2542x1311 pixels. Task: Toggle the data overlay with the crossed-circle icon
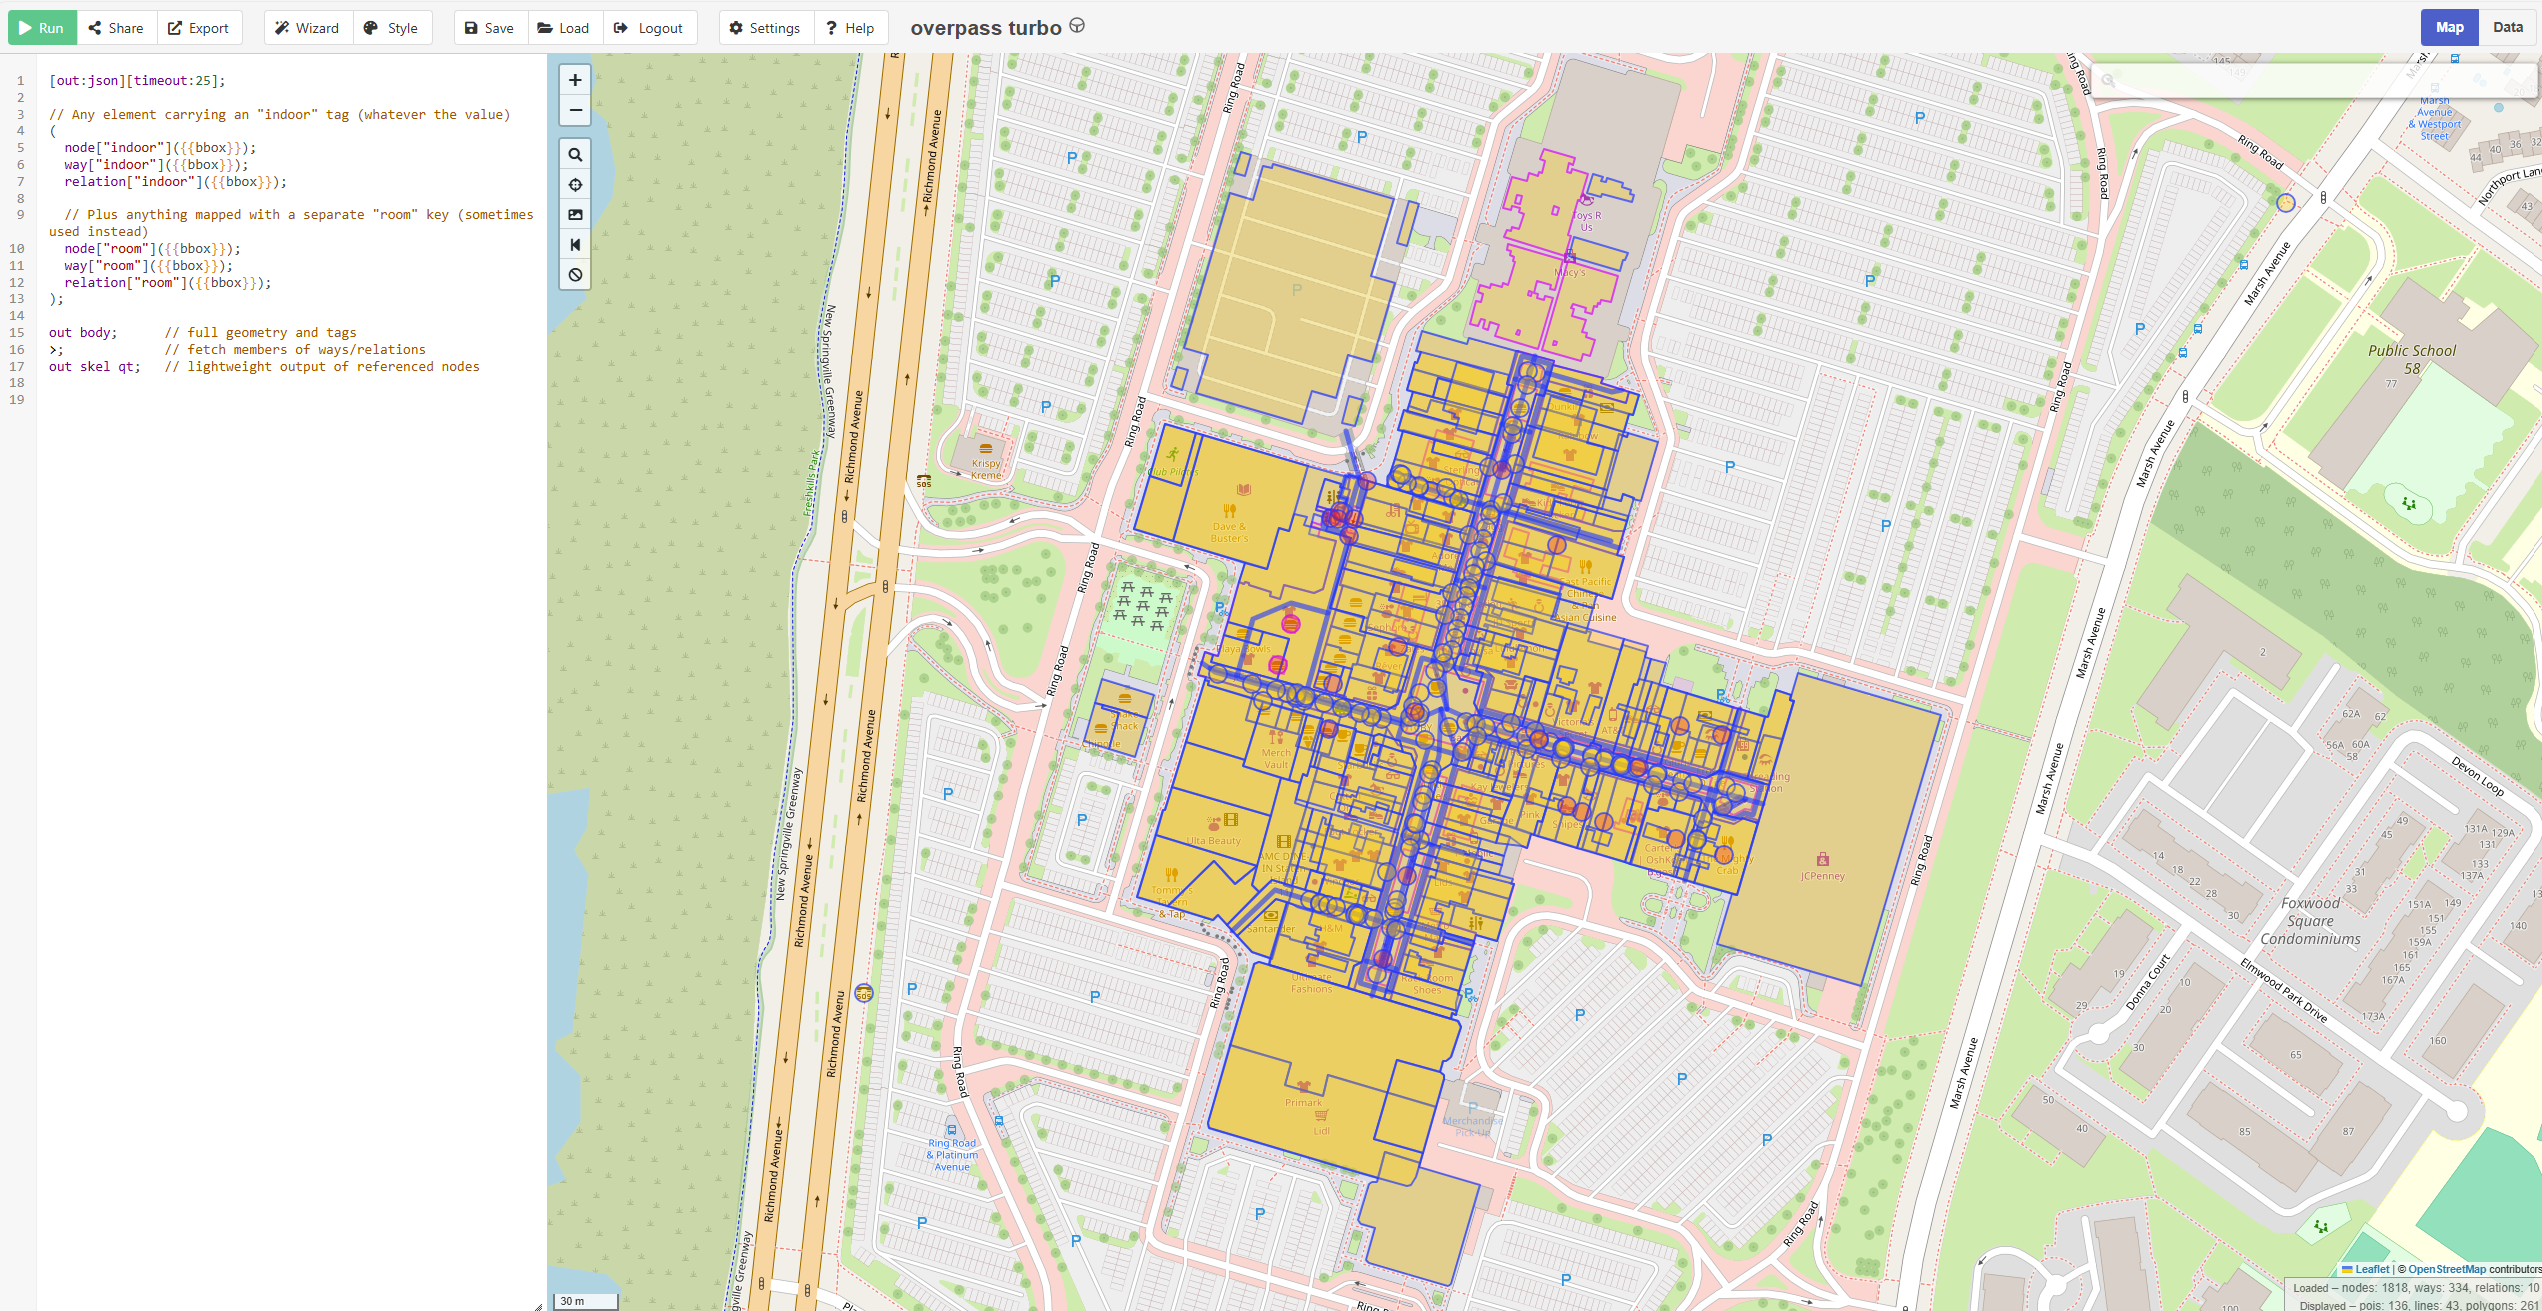pos(575,275)
